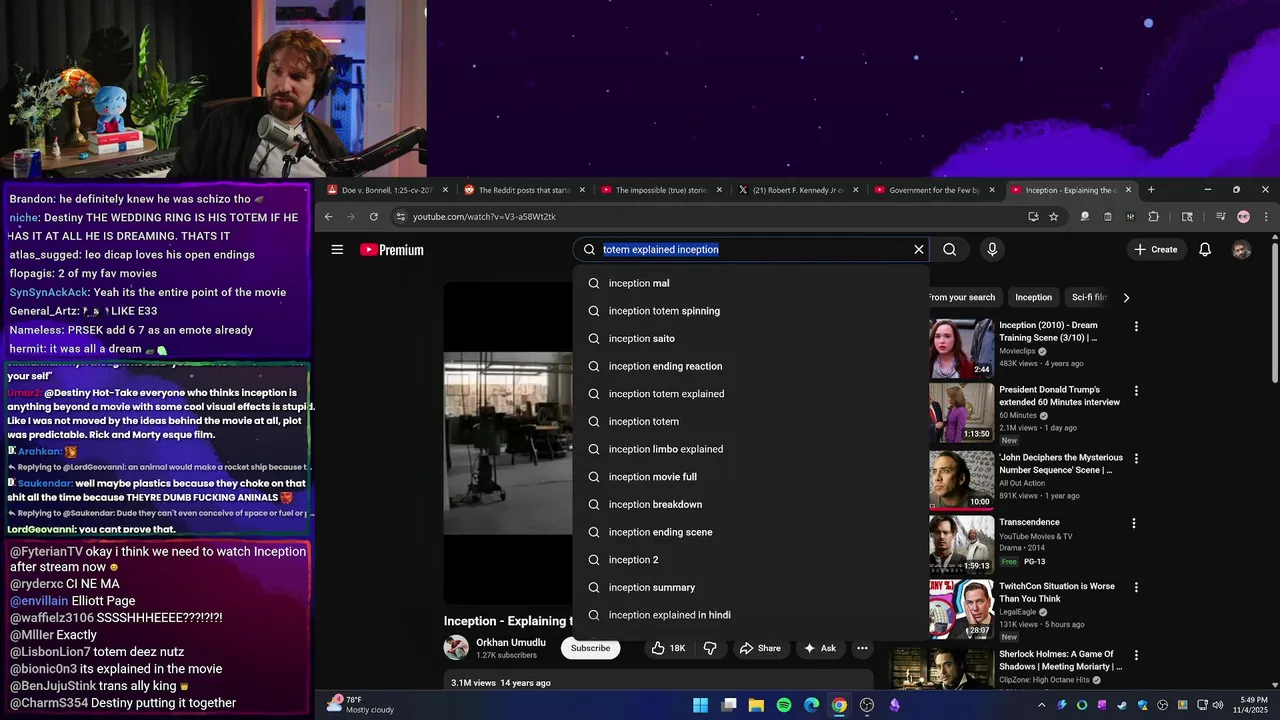
Task: Open the YouTube guide hamburger menu
Action: click(337, 250)
